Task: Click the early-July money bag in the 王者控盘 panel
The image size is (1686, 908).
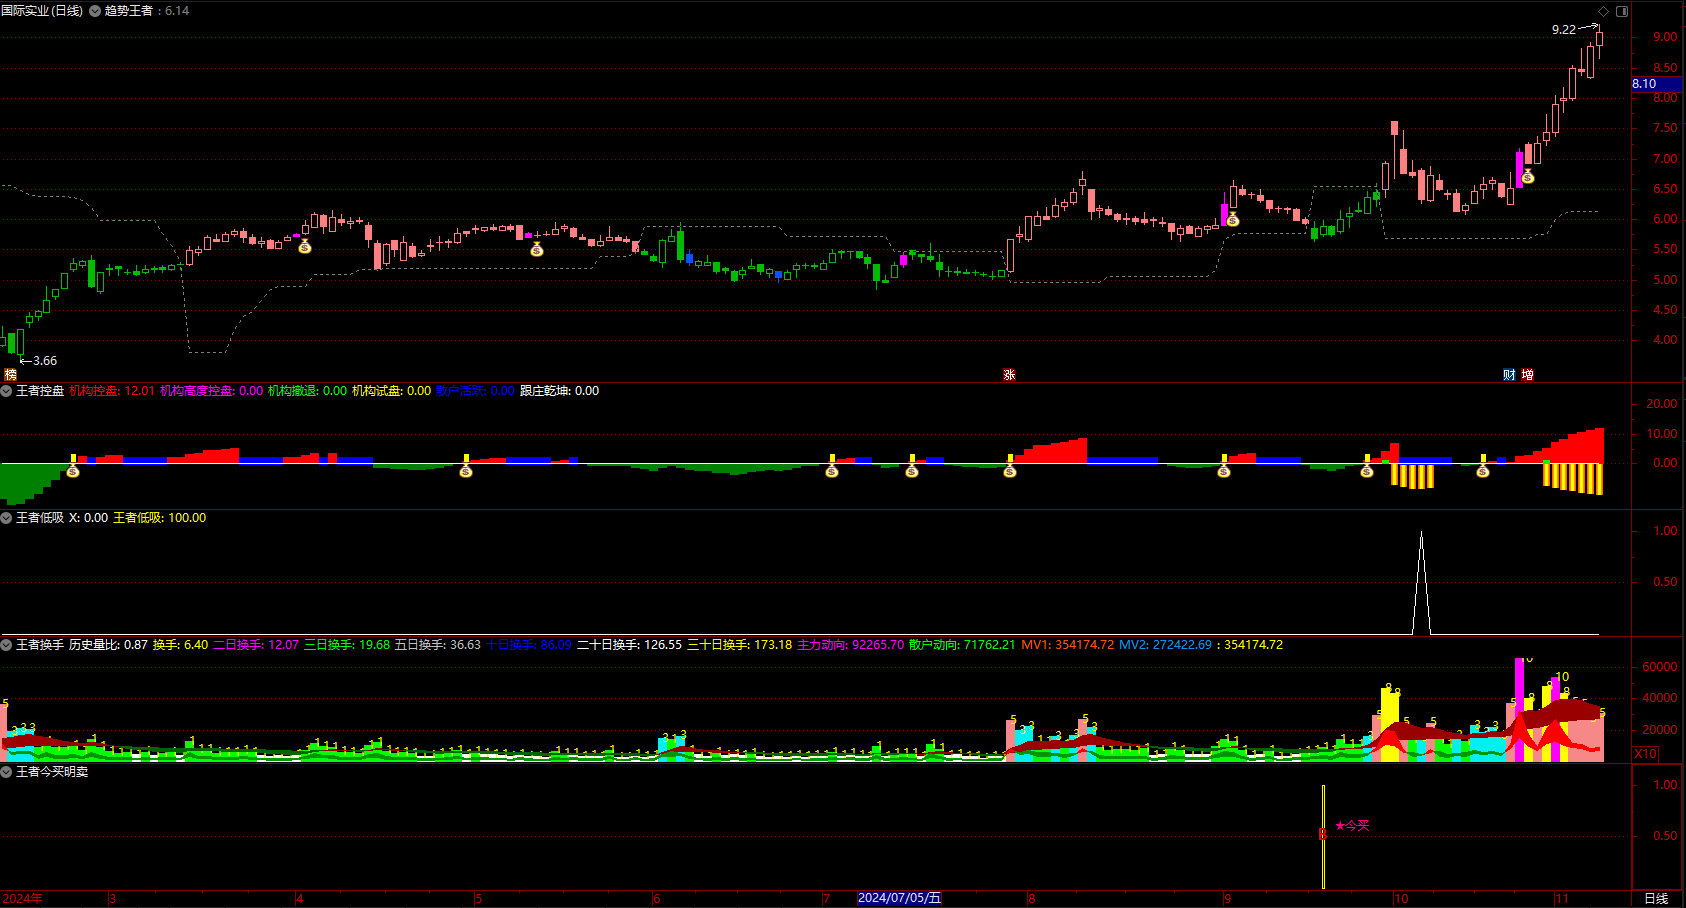Action: click(x=831, y=470)
